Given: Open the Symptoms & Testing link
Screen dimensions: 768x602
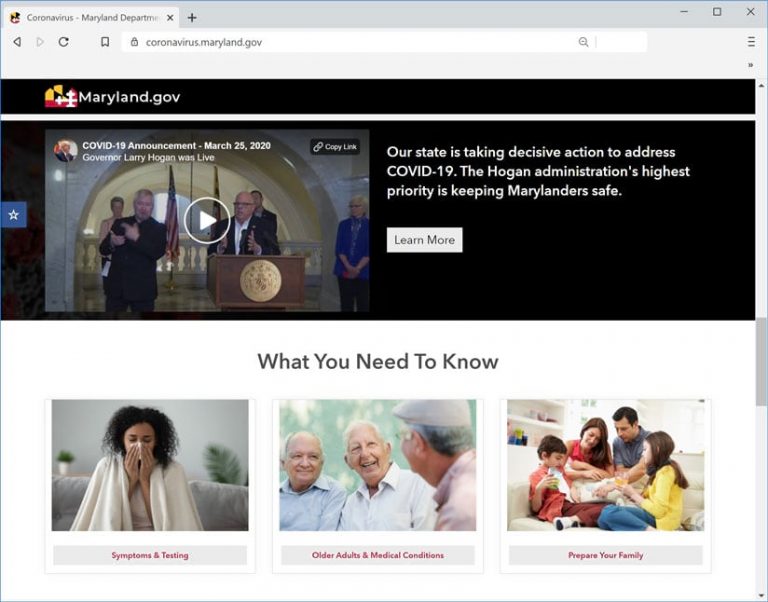Looking at the screenshot, I should [x=150, y=555].
